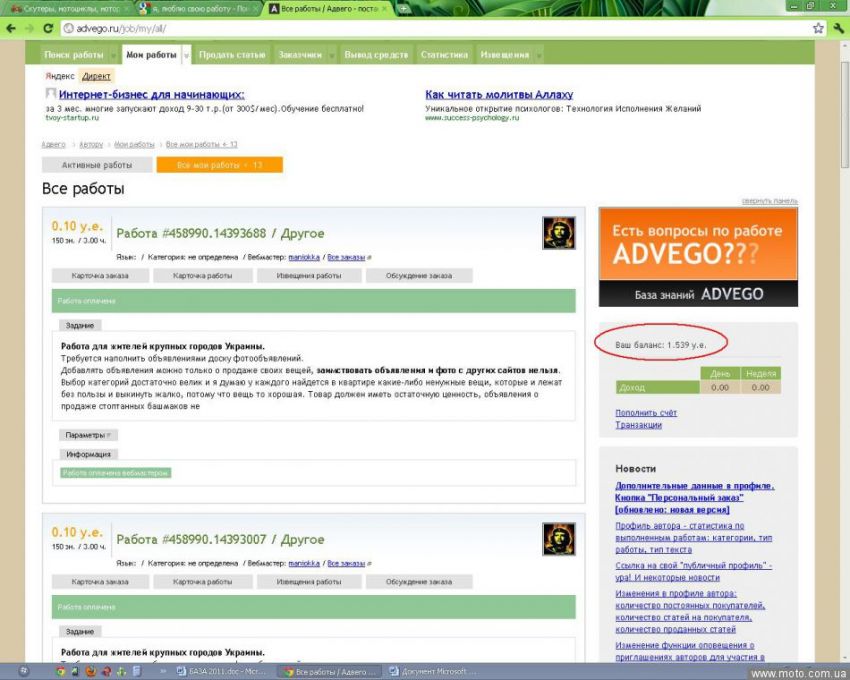Open the 'Продать статью' menu item
This screenshot has width=850, height=680.
[232, 55]
